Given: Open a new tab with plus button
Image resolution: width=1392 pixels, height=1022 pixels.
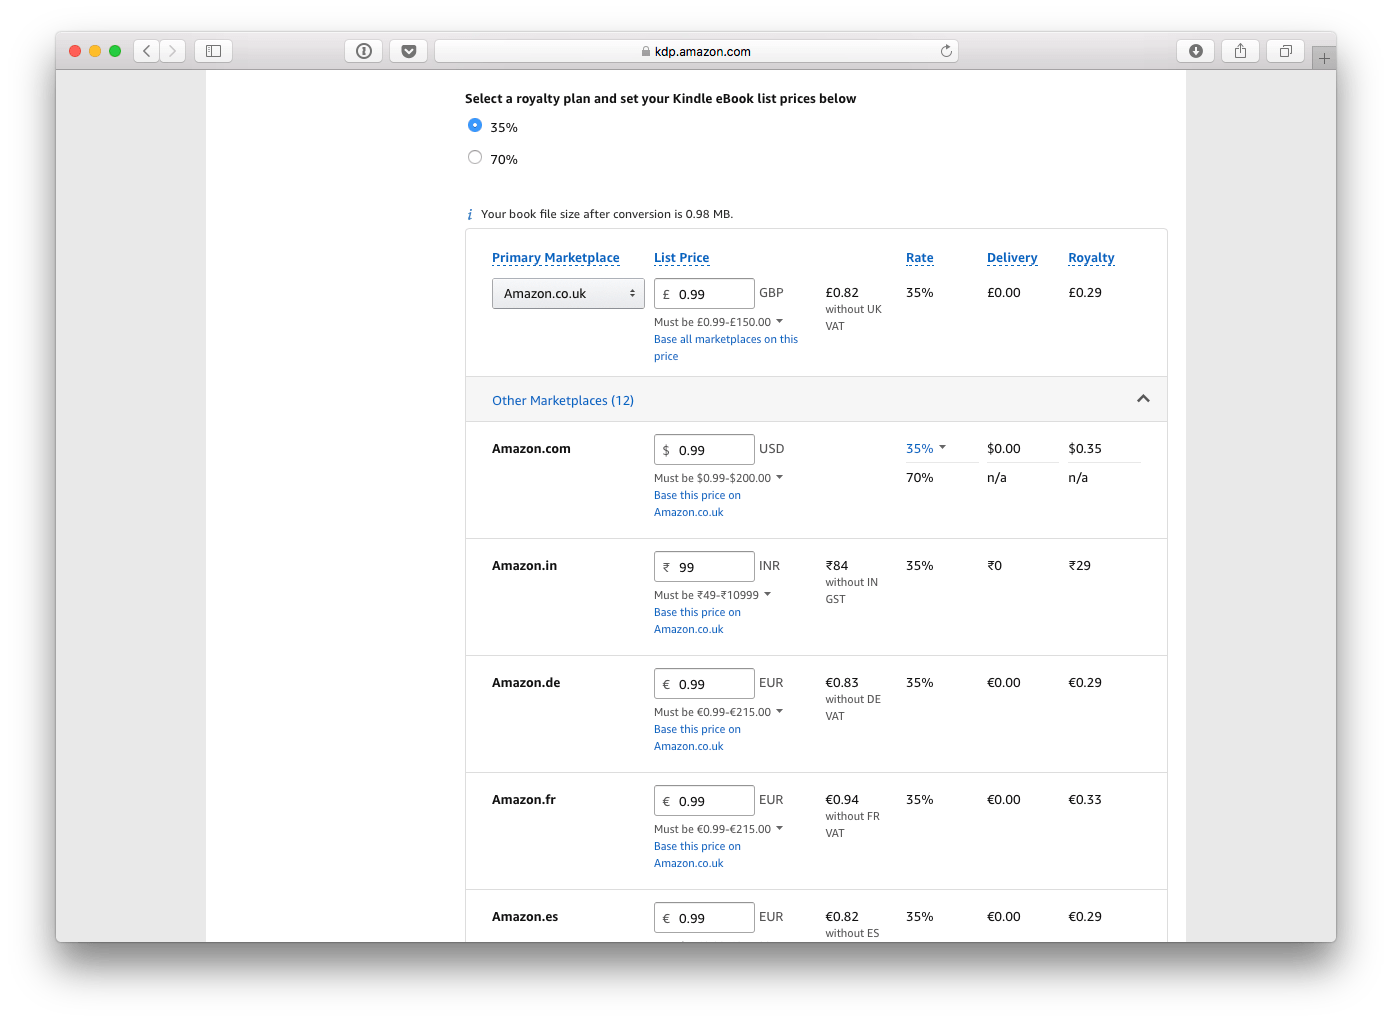Looking at the screenshot, I should click(1324, 59).
